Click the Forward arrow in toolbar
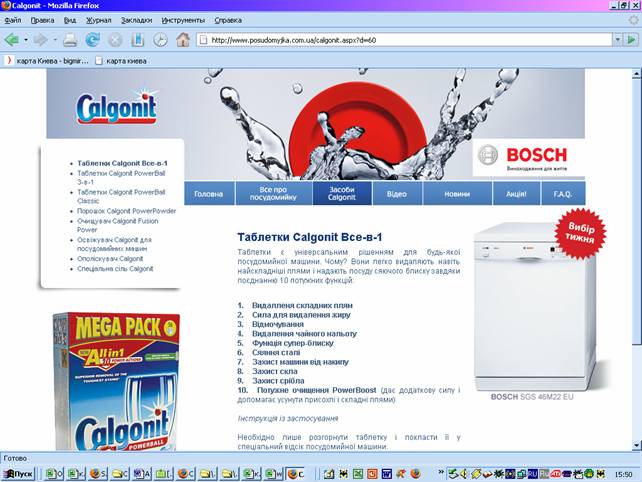The height and width of the screenshot is (482, 642). tap(40, 40)
